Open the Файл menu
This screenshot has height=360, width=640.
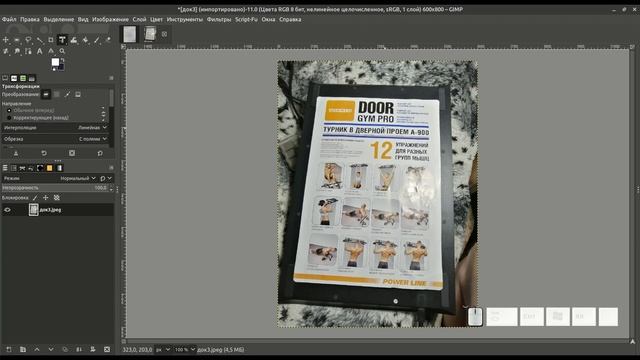9,19
